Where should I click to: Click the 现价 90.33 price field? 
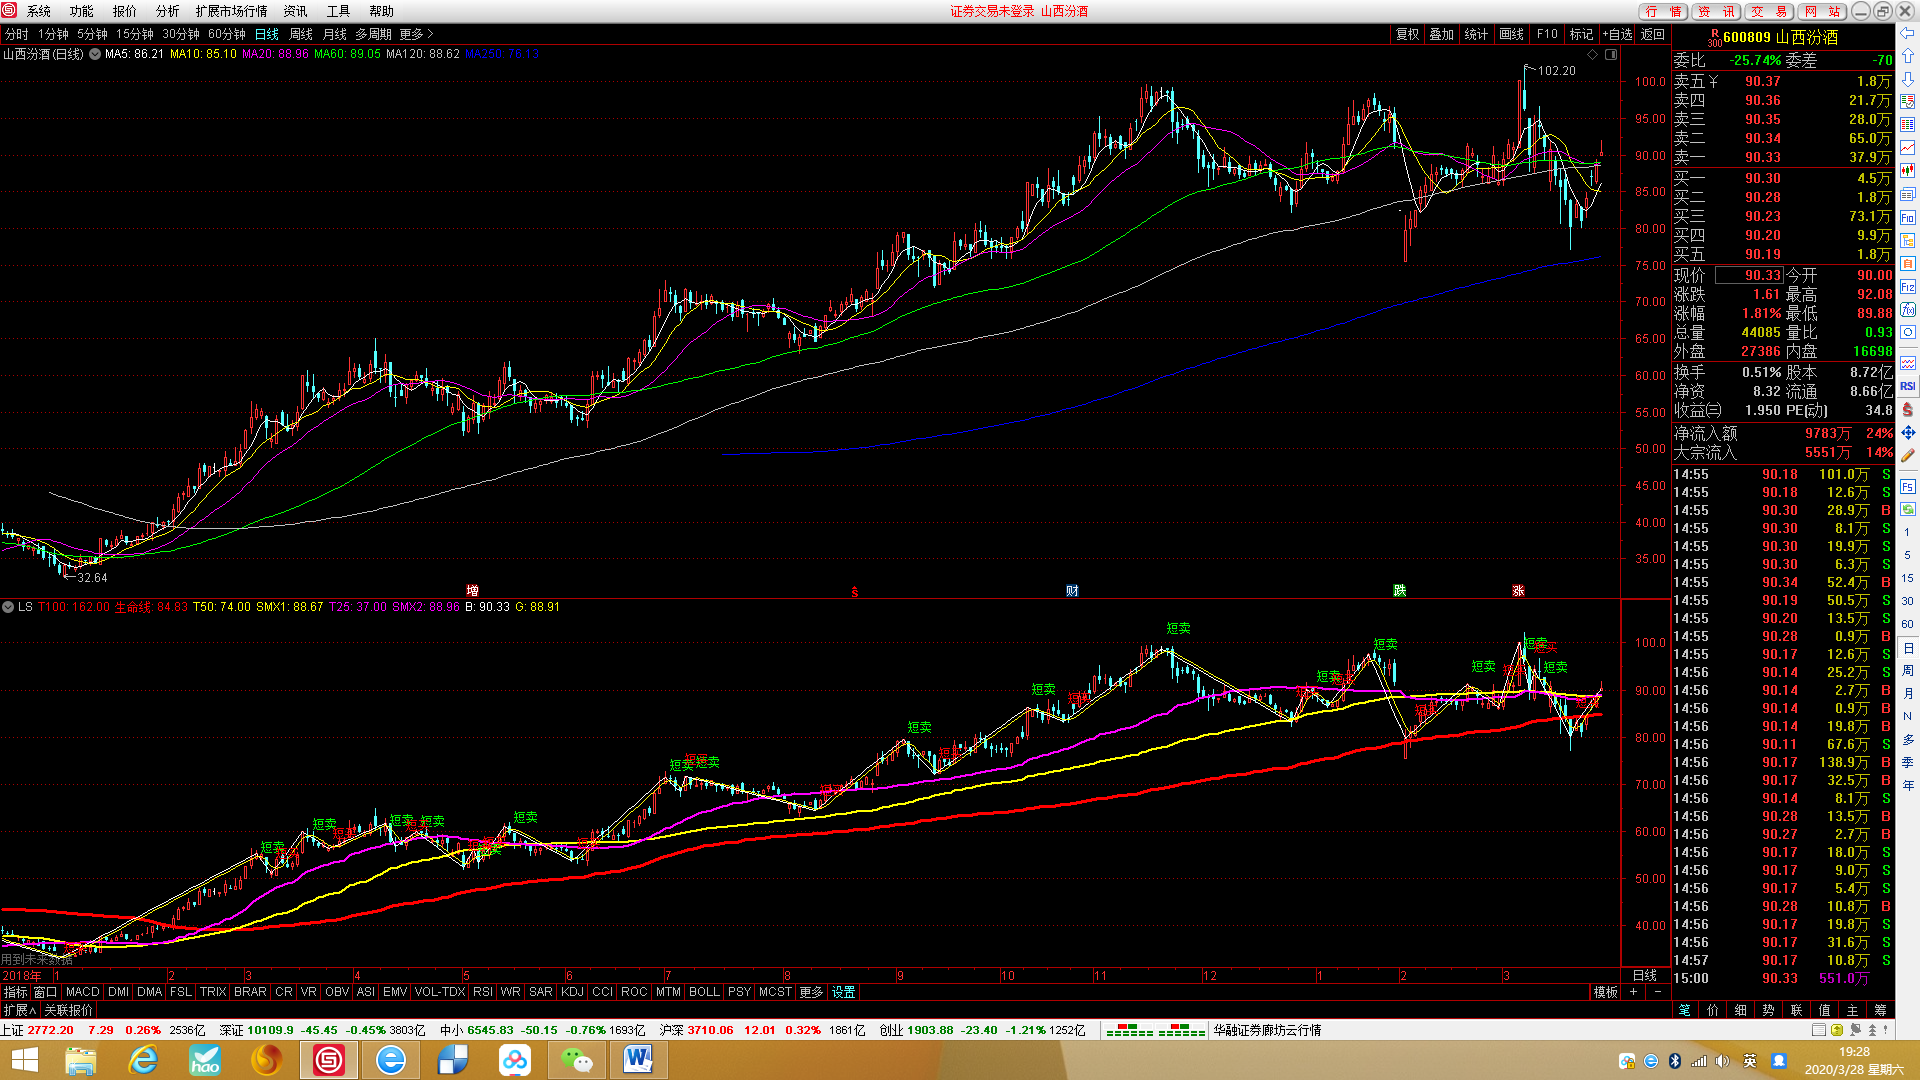(1748, 275)
